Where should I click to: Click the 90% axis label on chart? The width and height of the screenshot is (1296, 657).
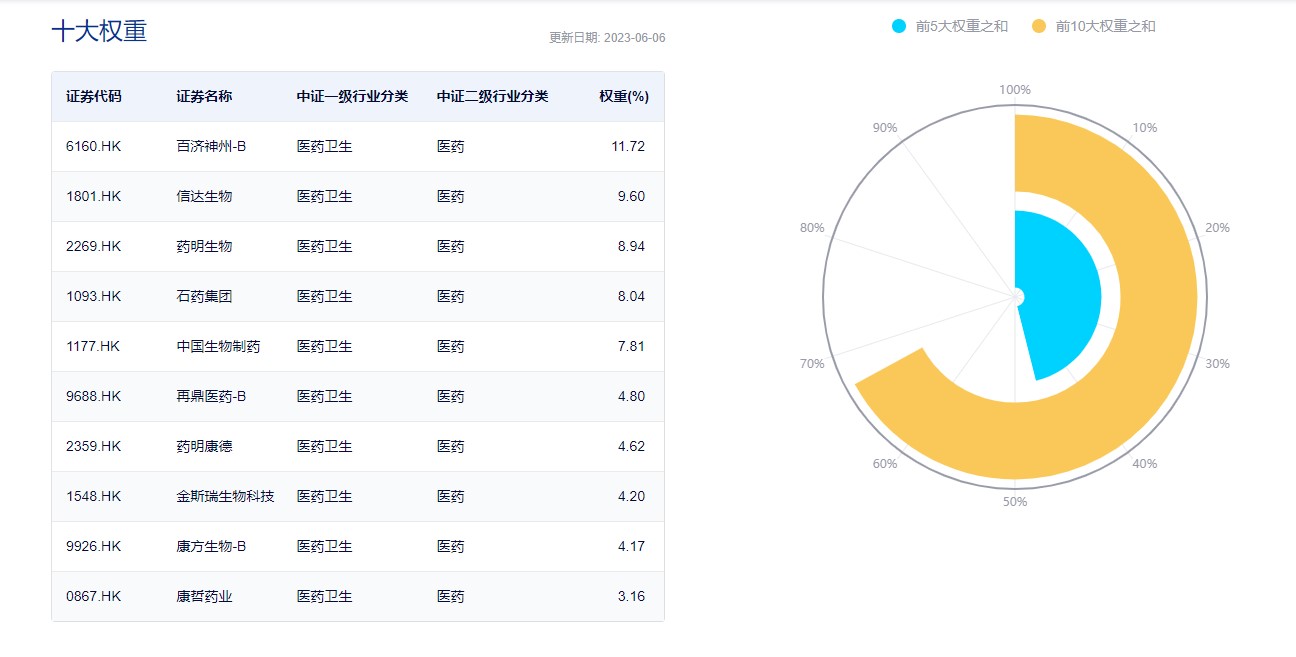click(x=885, y=128)
